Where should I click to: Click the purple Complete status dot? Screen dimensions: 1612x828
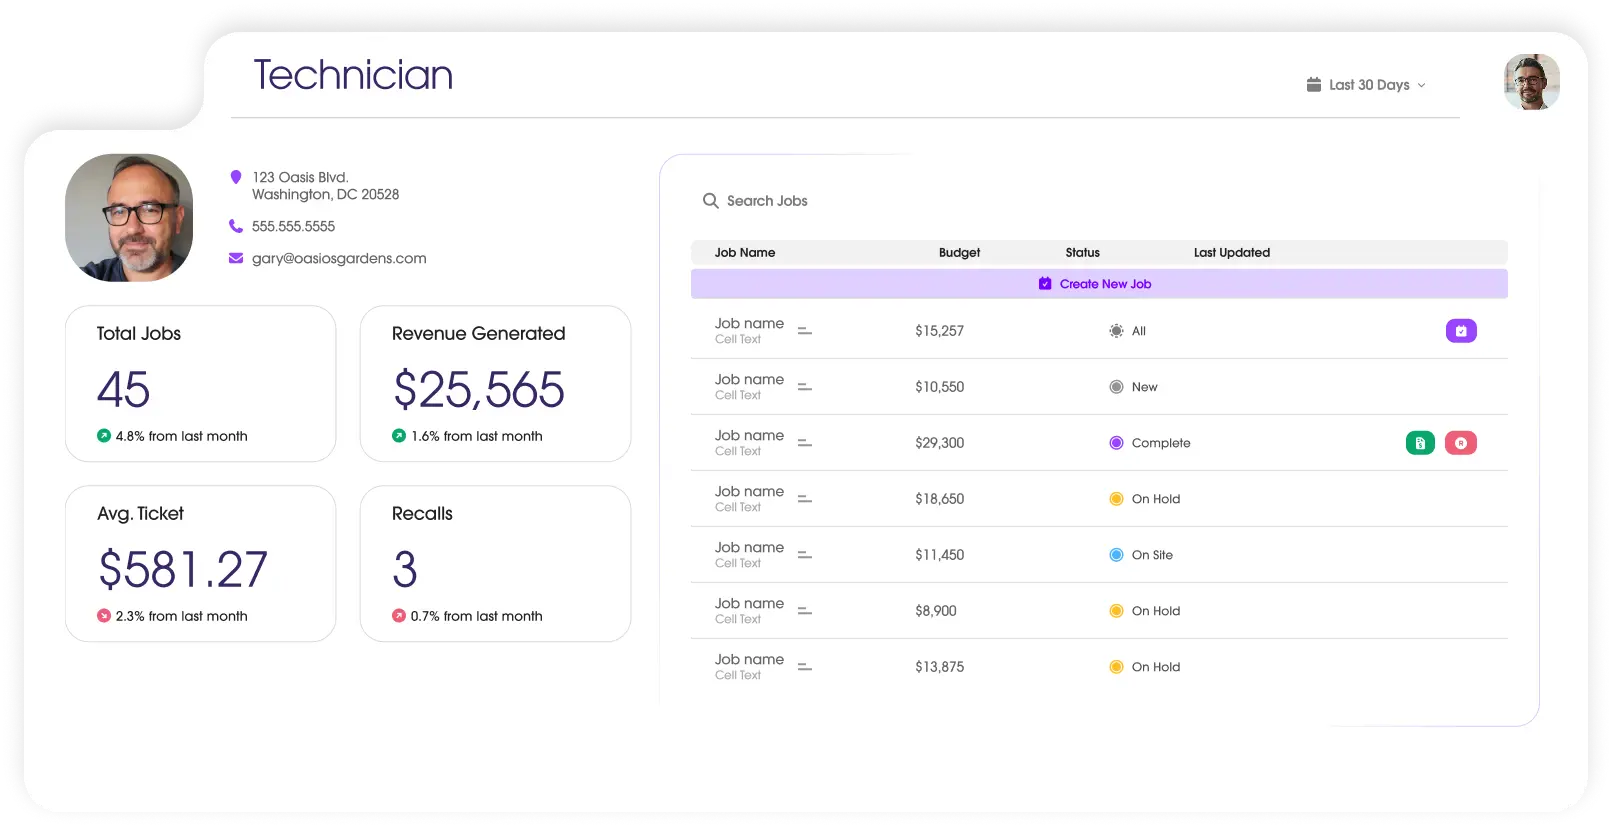(1116, 443)
